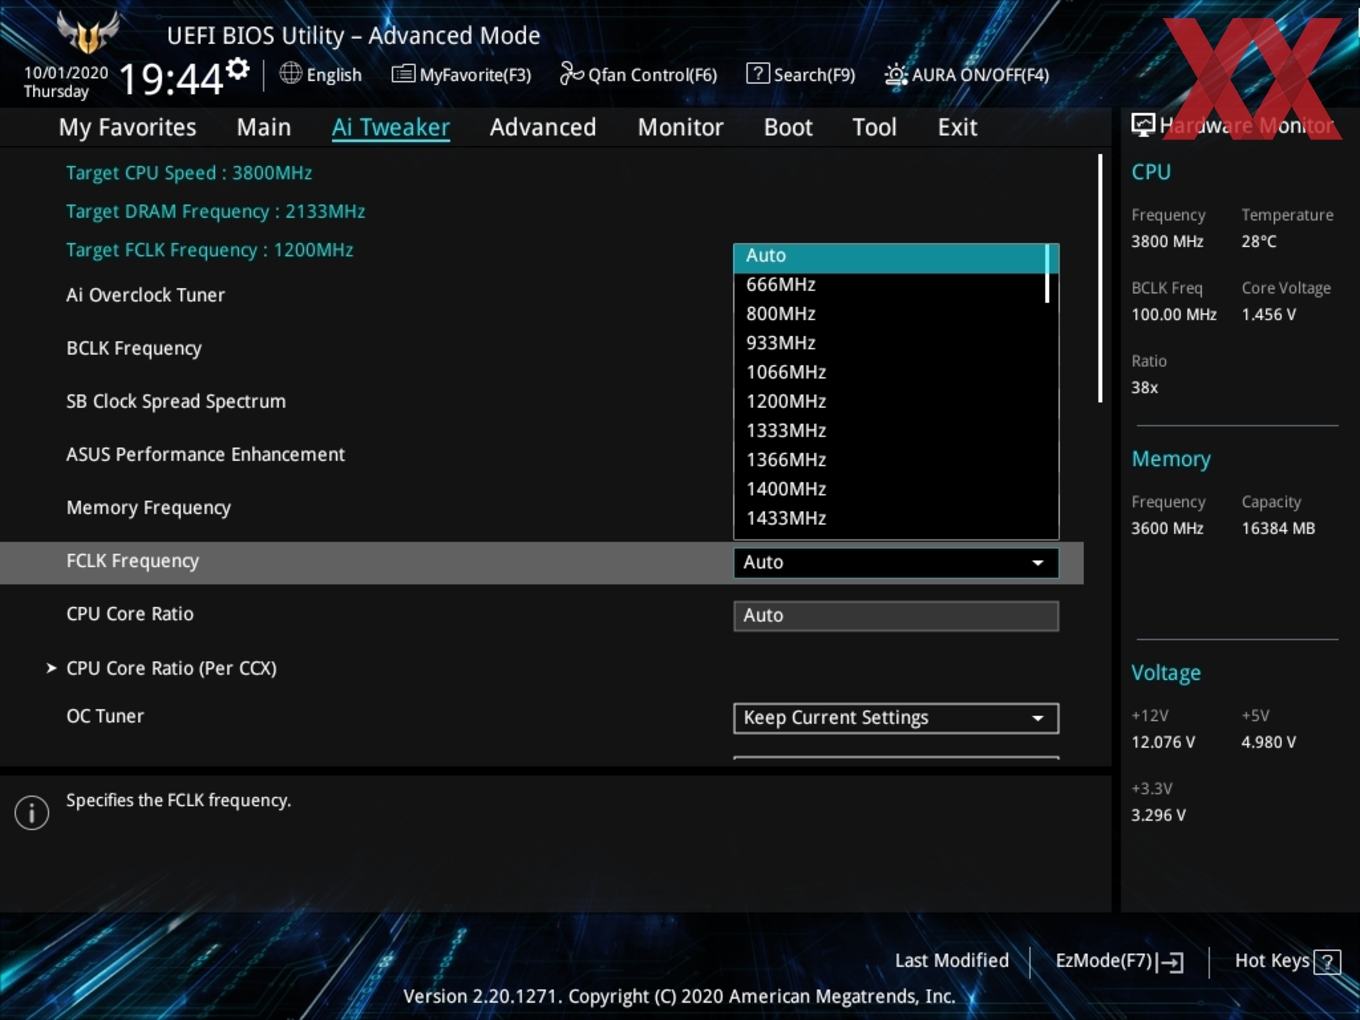Click Memory Capacity 16384 MB value
This screenshot has width=1360, height=1020.
click(1278, 529)
